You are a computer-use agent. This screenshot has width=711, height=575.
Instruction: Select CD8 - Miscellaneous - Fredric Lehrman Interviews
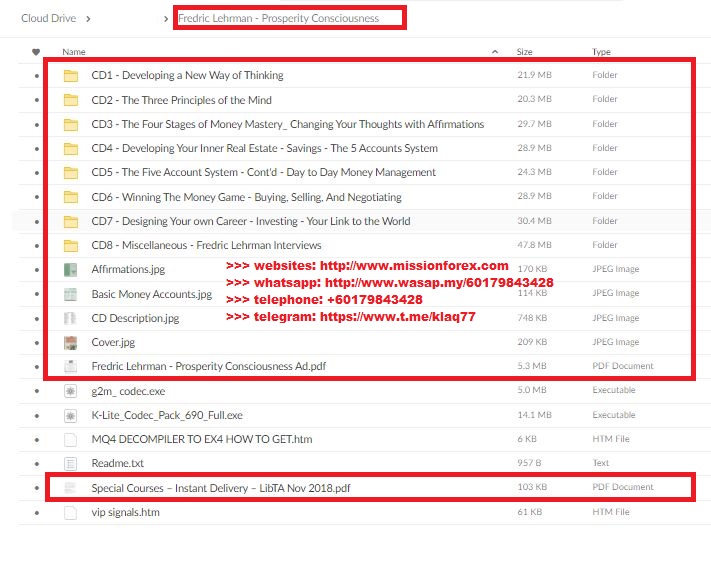[x=206, y=245]
